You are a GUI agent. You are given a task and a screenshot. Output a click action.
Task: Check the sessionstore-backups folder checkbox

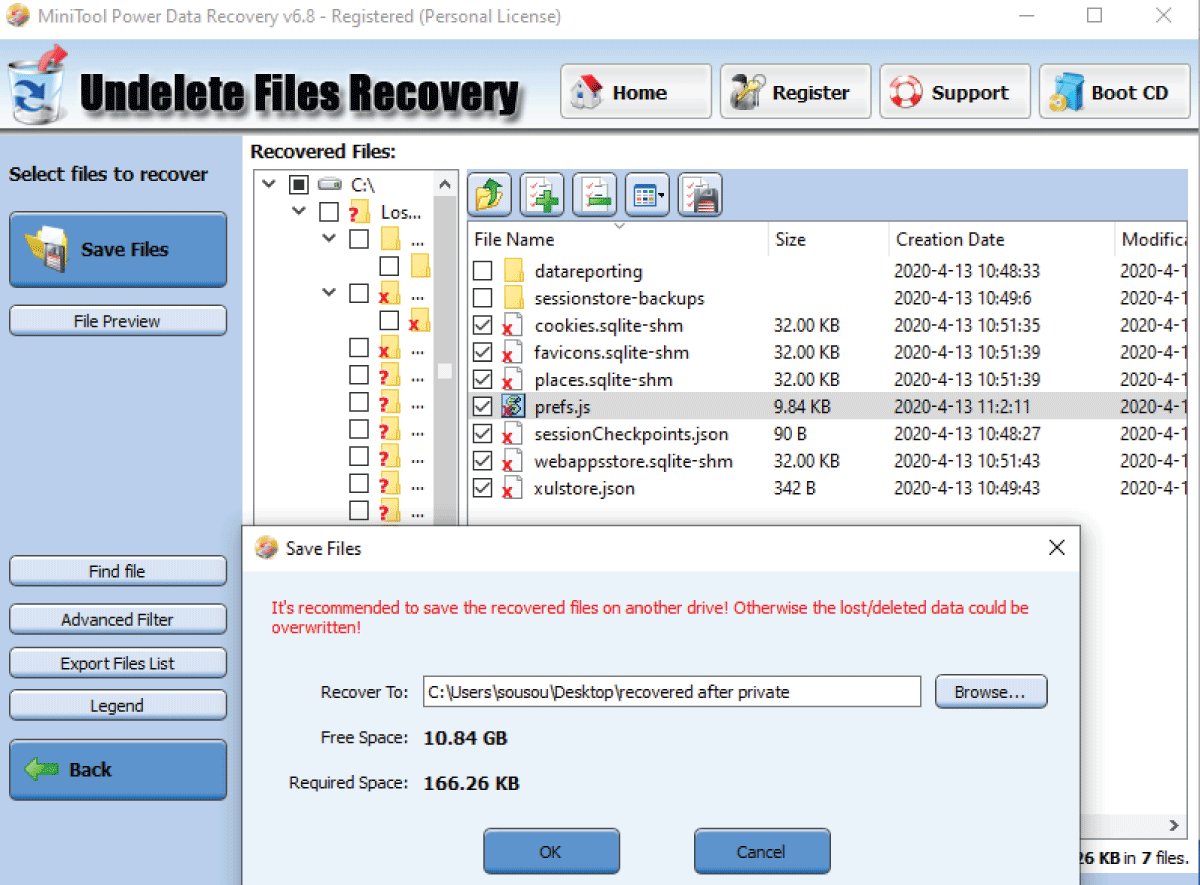(483, 298)
